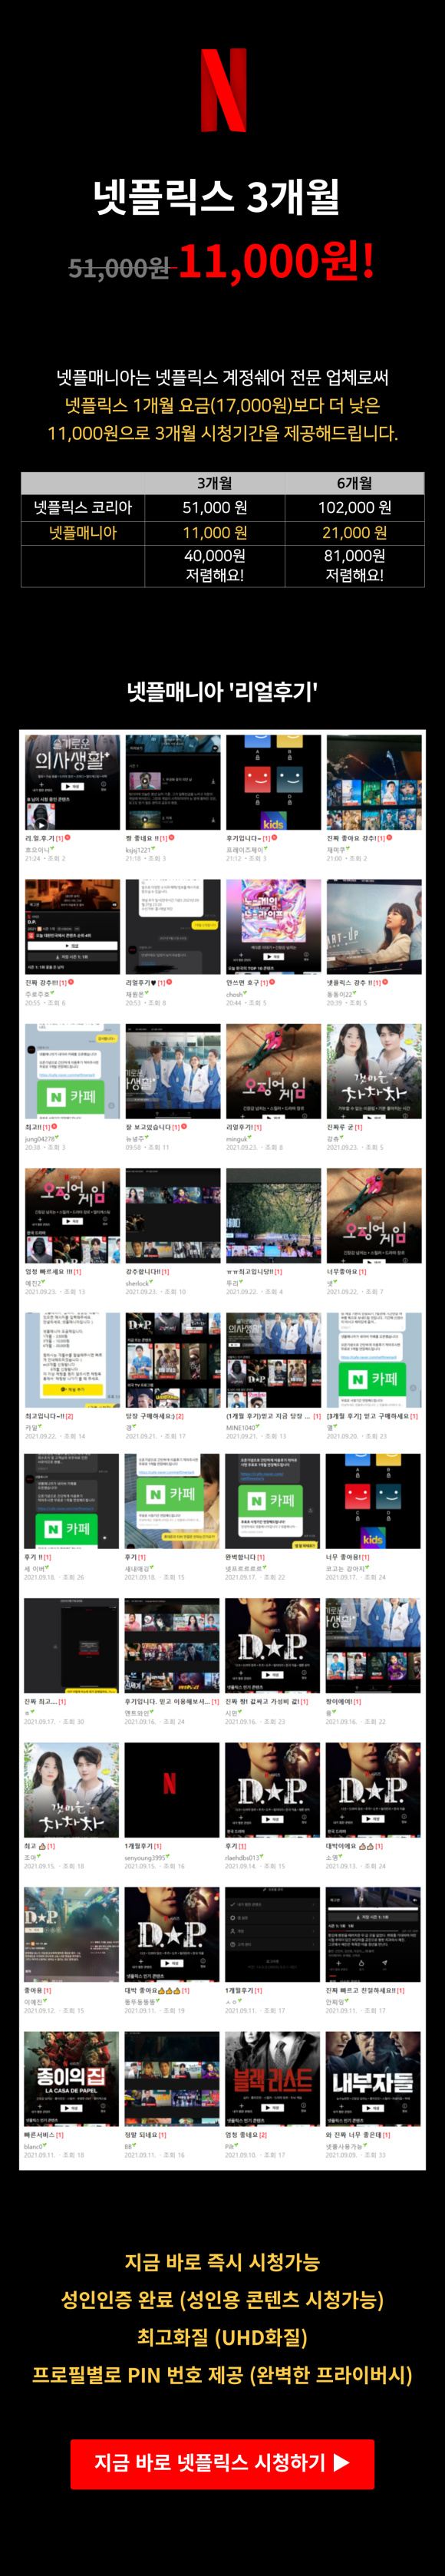Click the '81,000원 저렴해요!' savings cell
Image resolution: width=445 pixels, height=2576 pixels.
[x=354, y=565]
